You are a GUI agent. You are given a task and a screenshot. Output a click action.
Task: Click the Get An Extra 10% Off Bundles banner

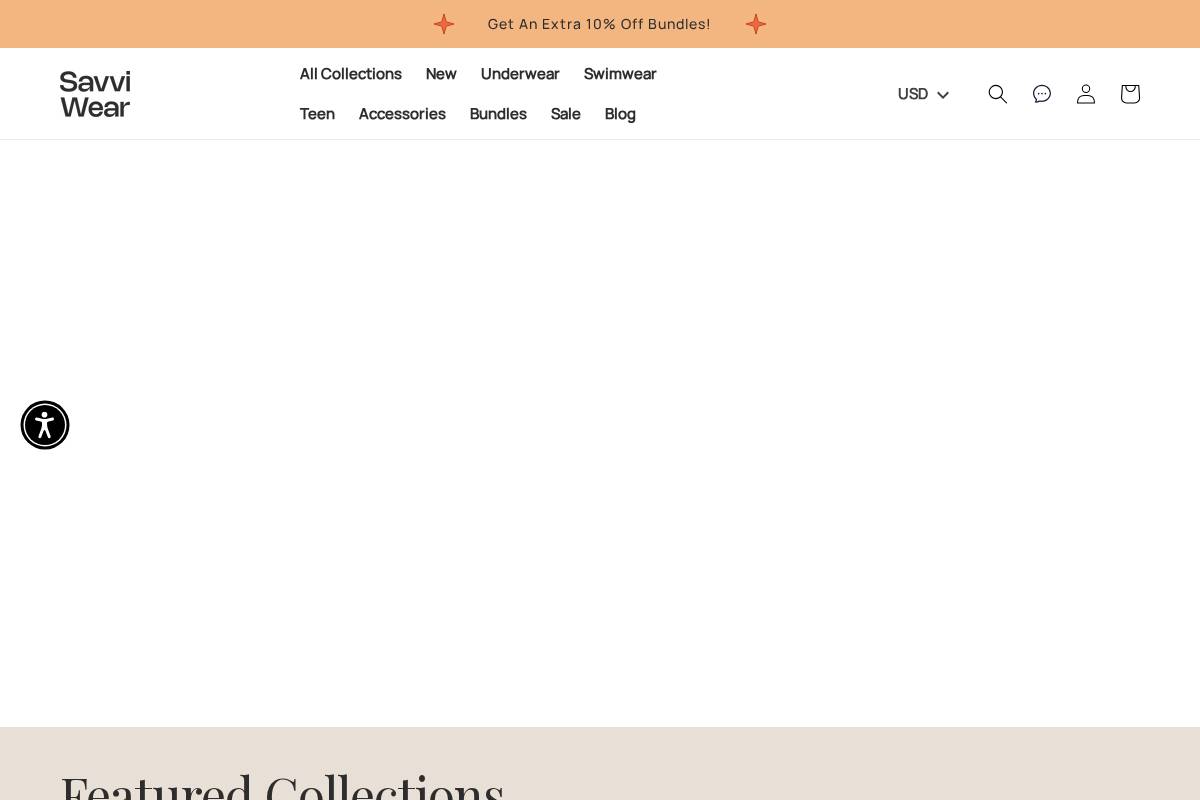(599, 24)
